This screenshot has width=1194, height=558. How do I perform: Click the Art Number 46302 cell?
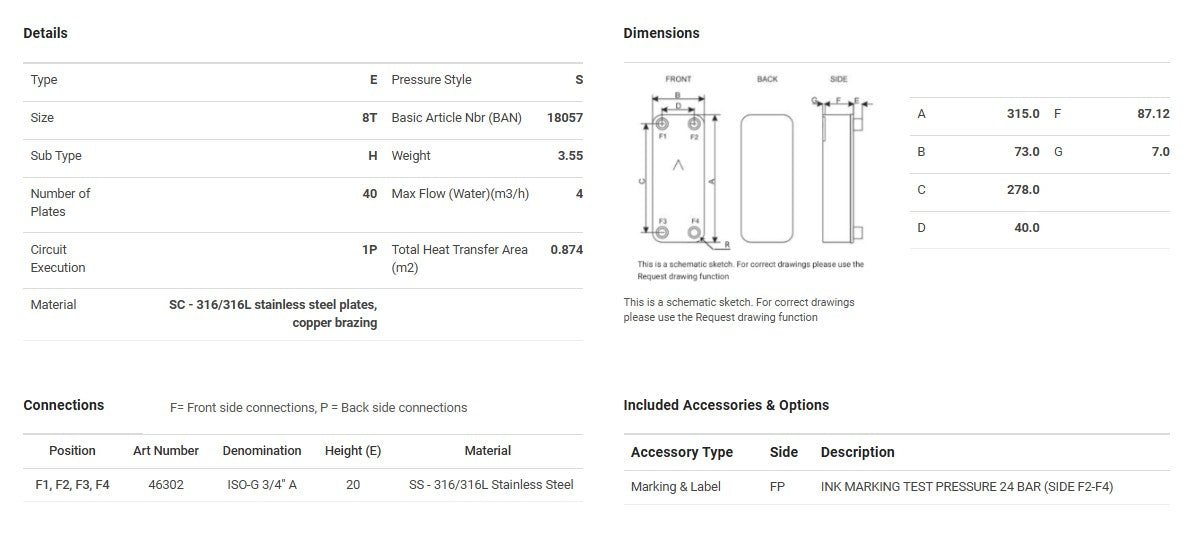pyautogui.click(x=165, y=485)
